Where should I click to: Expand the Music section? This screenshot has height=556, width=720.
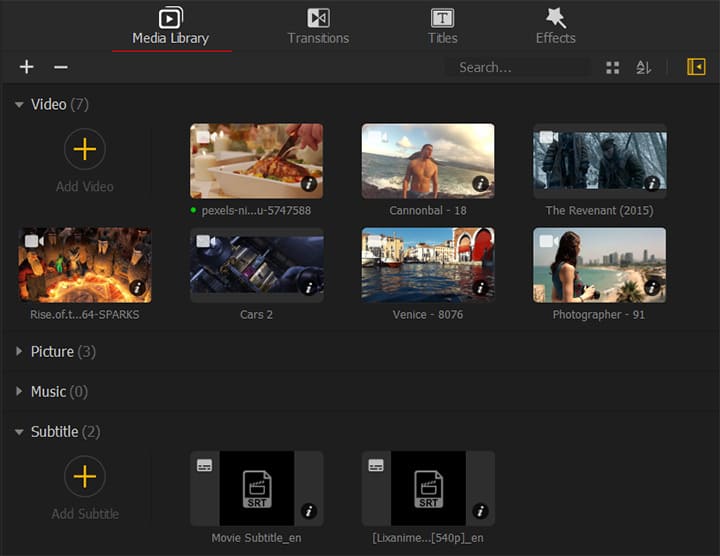19,392
